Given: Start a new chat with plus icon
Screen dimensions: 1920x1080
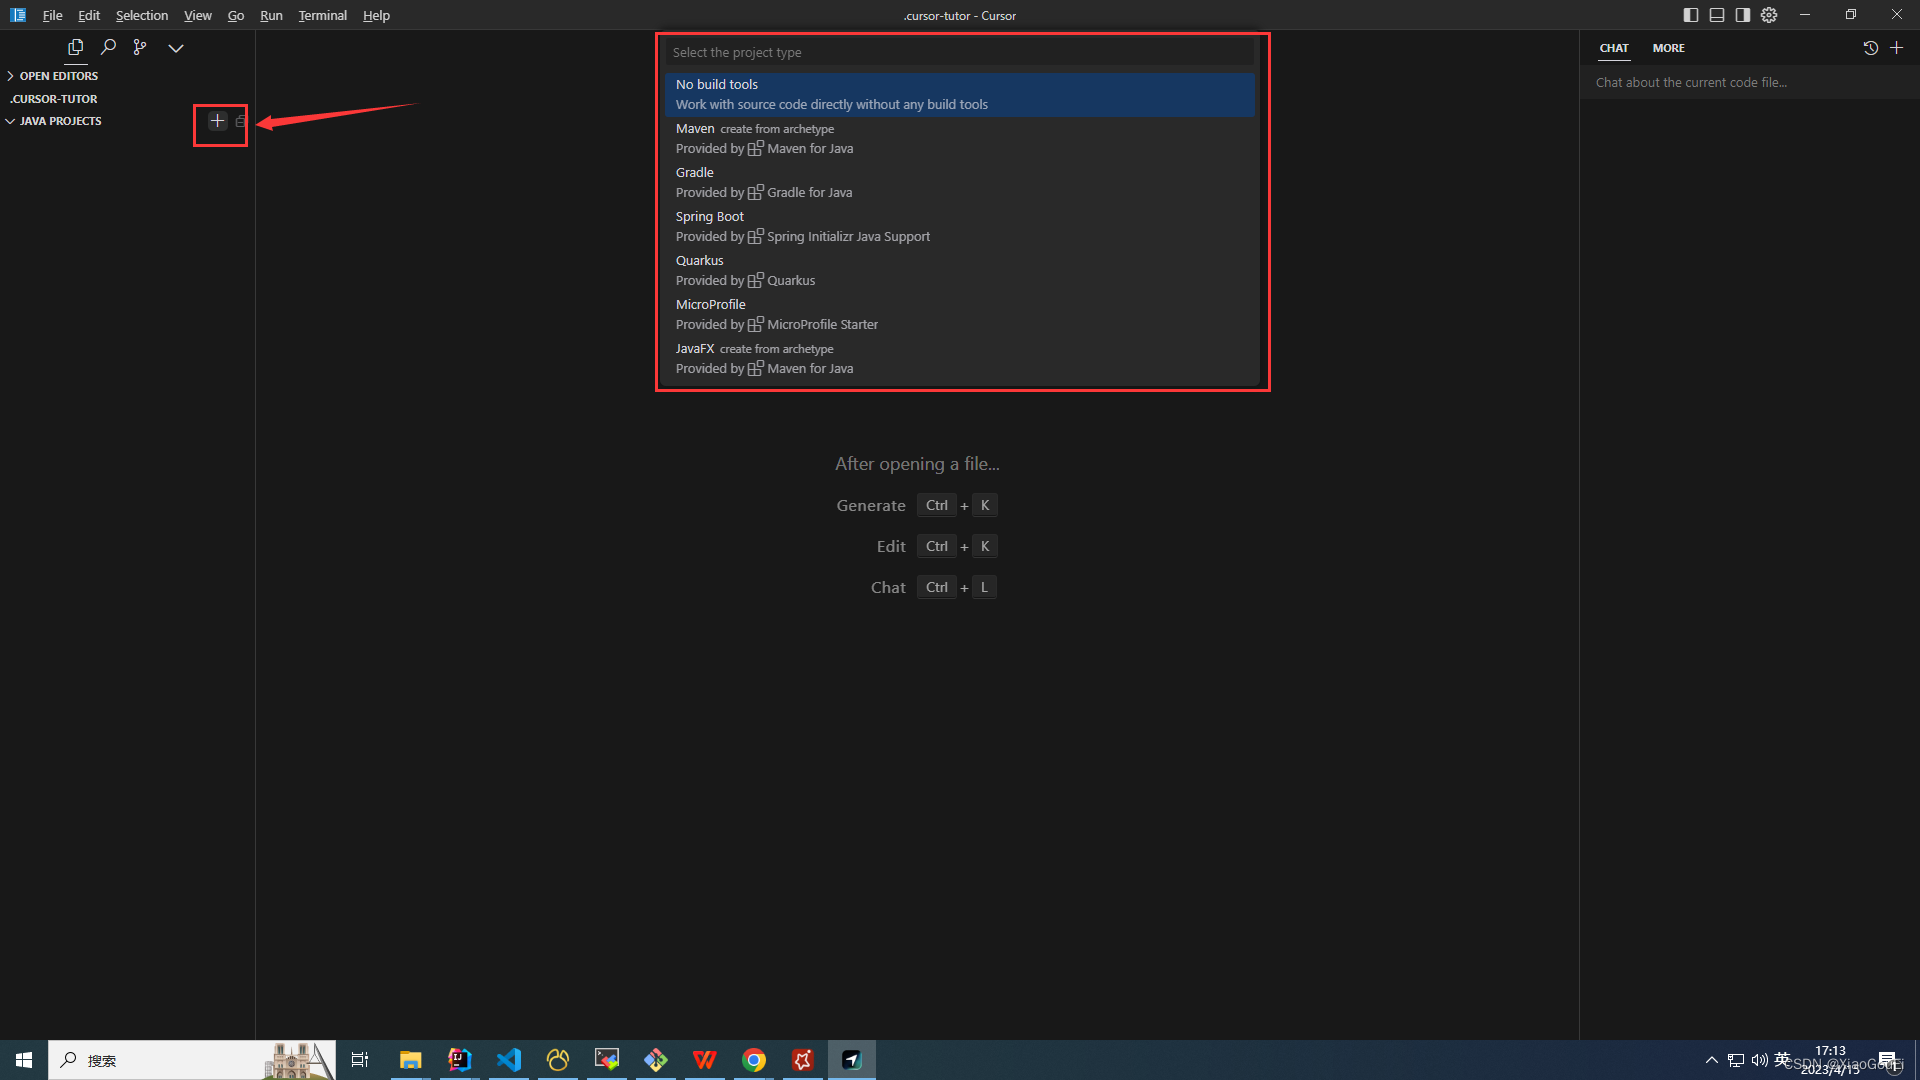Looking at the screenshot, I should tap(1896, 48).
